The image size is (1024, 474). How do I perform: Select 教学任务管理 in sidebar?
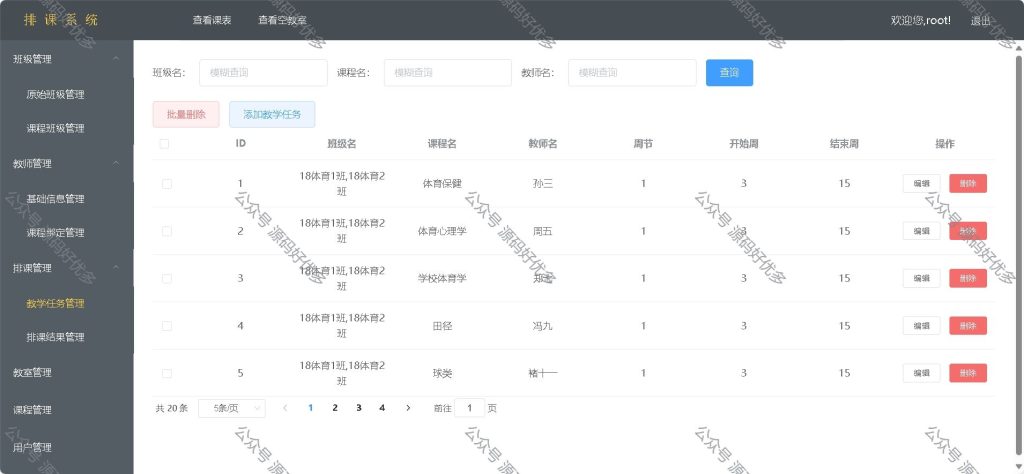(x=56, y=303)
